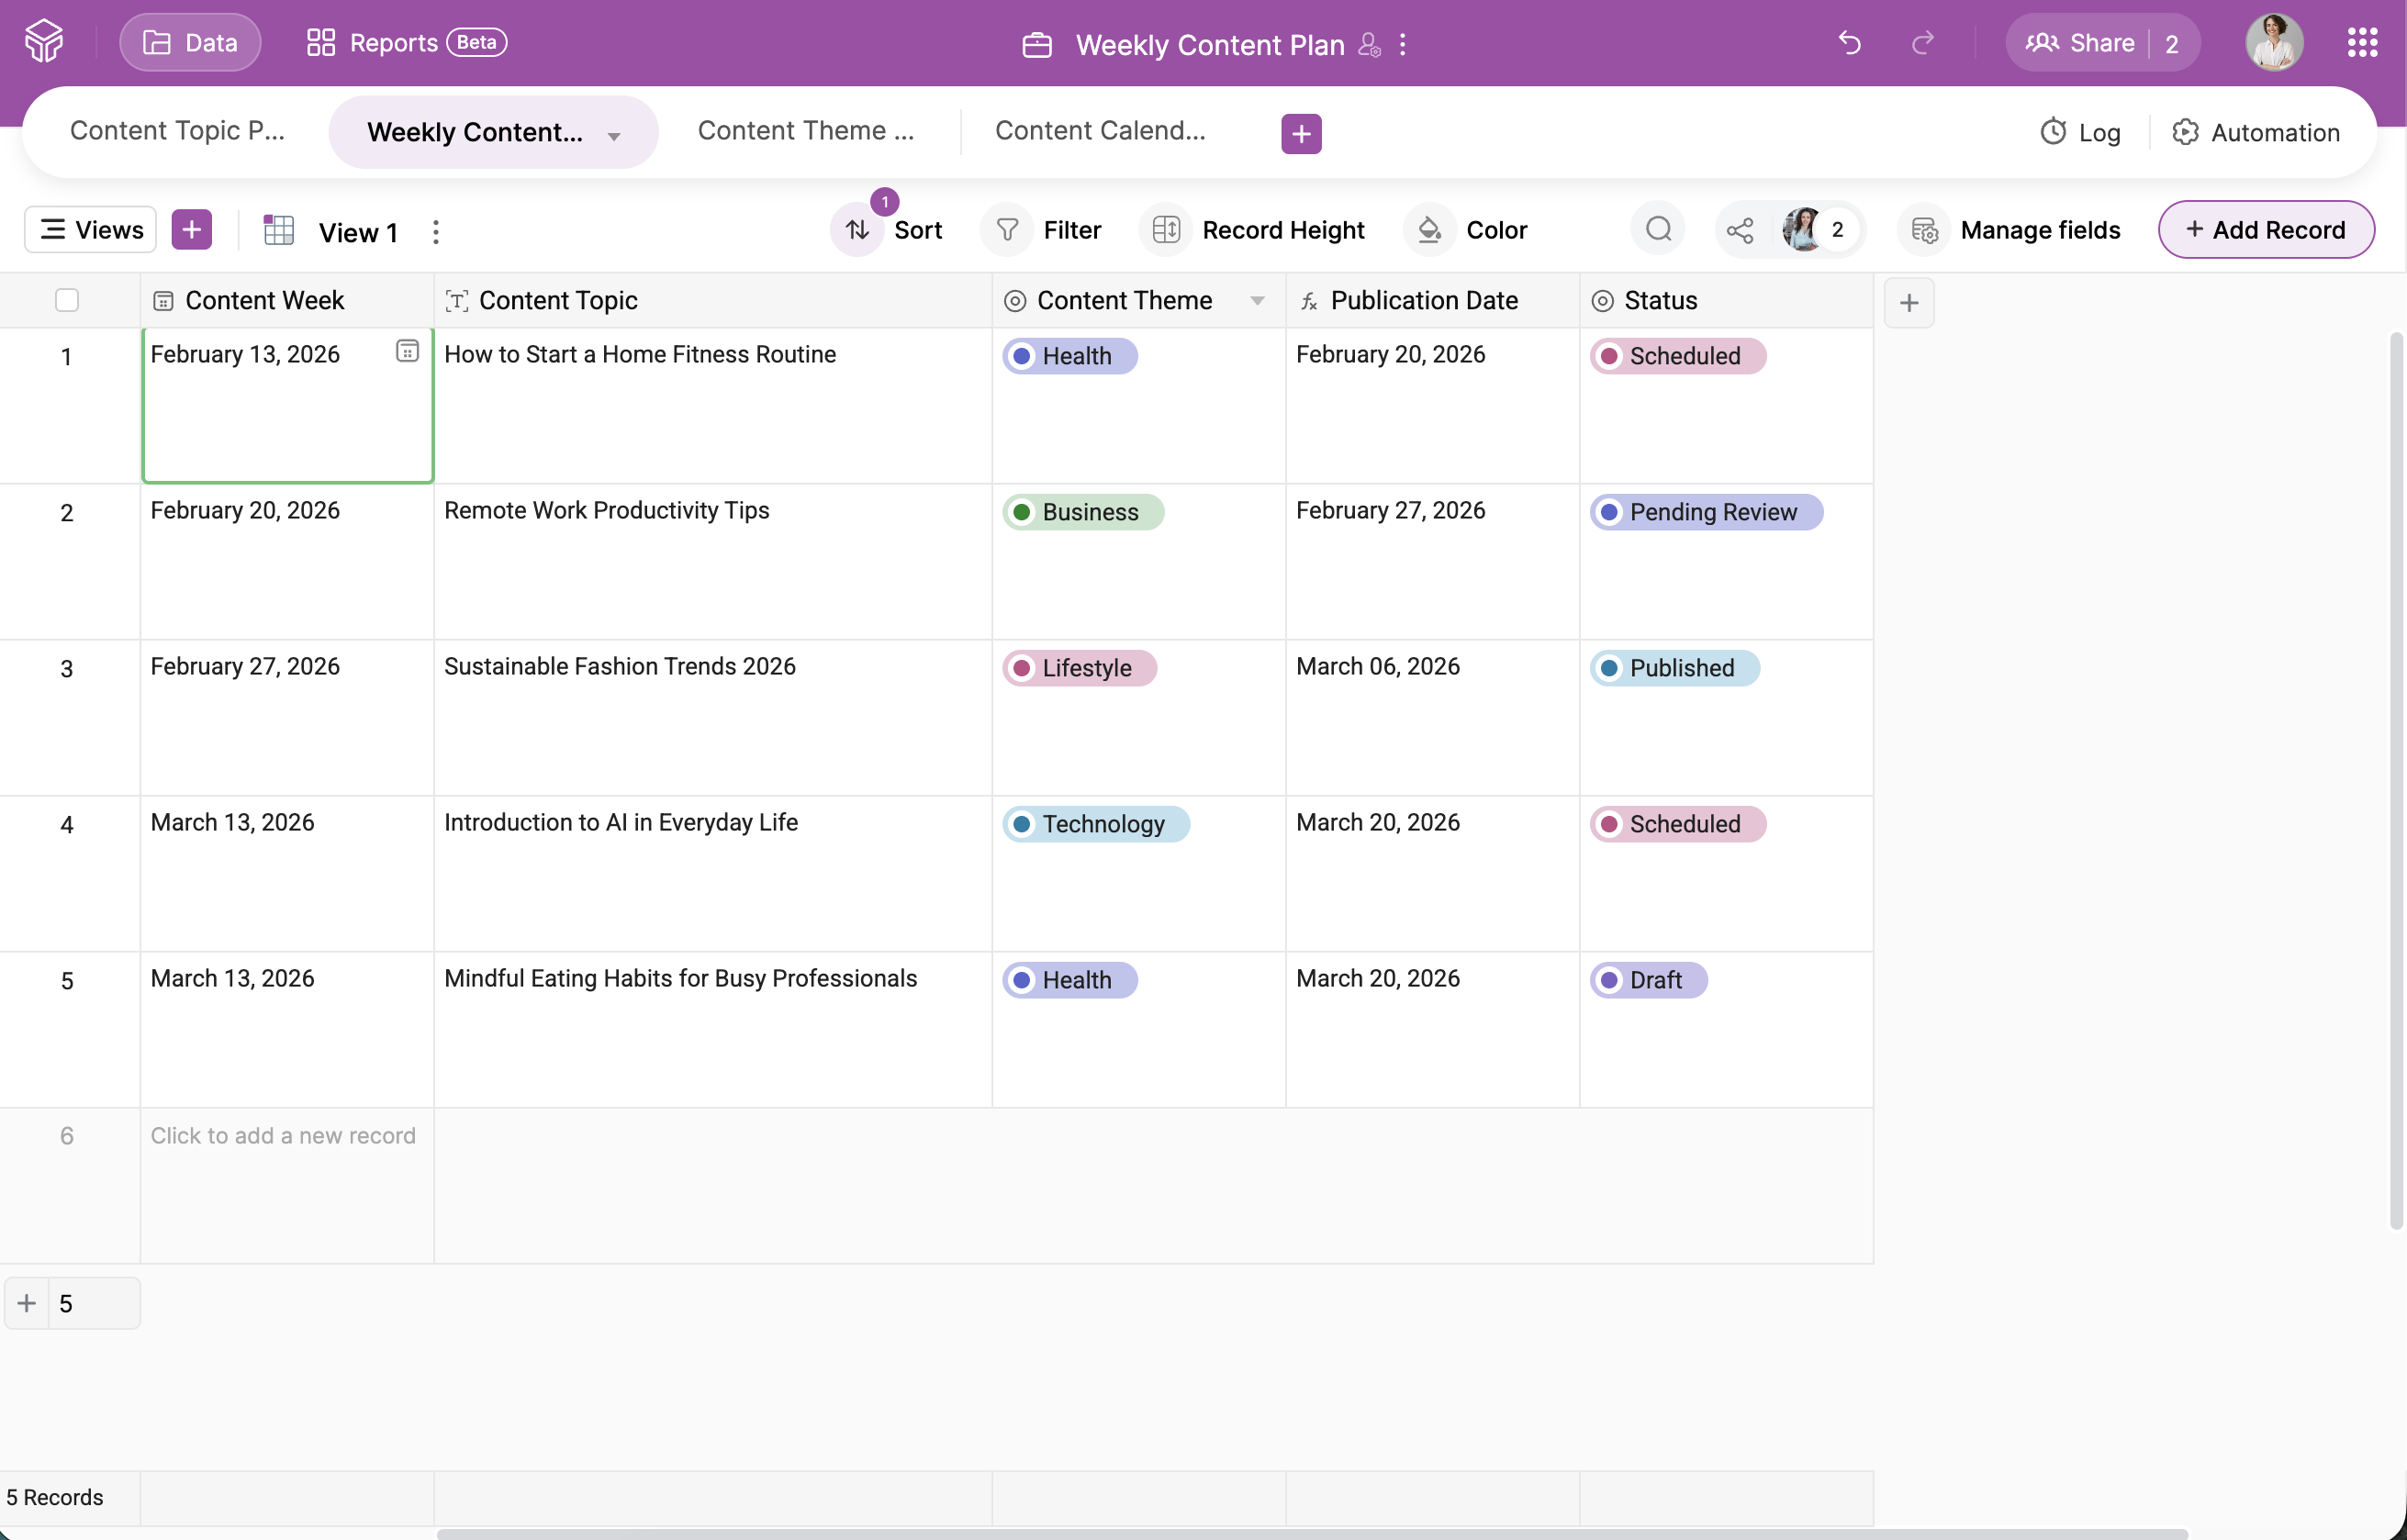Open the Log history
Viewport: 2407px width, 1540px height.
[2080, 132]
